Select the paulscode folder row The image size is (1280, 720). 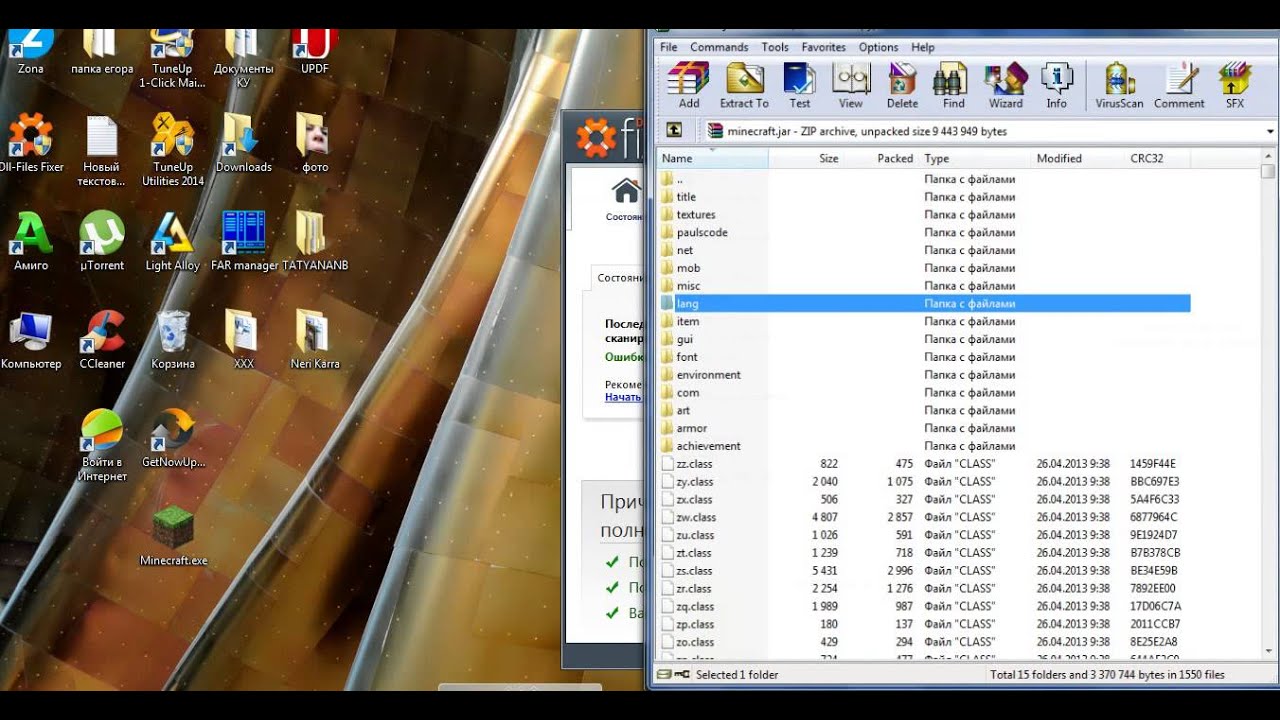coord(924,232)
